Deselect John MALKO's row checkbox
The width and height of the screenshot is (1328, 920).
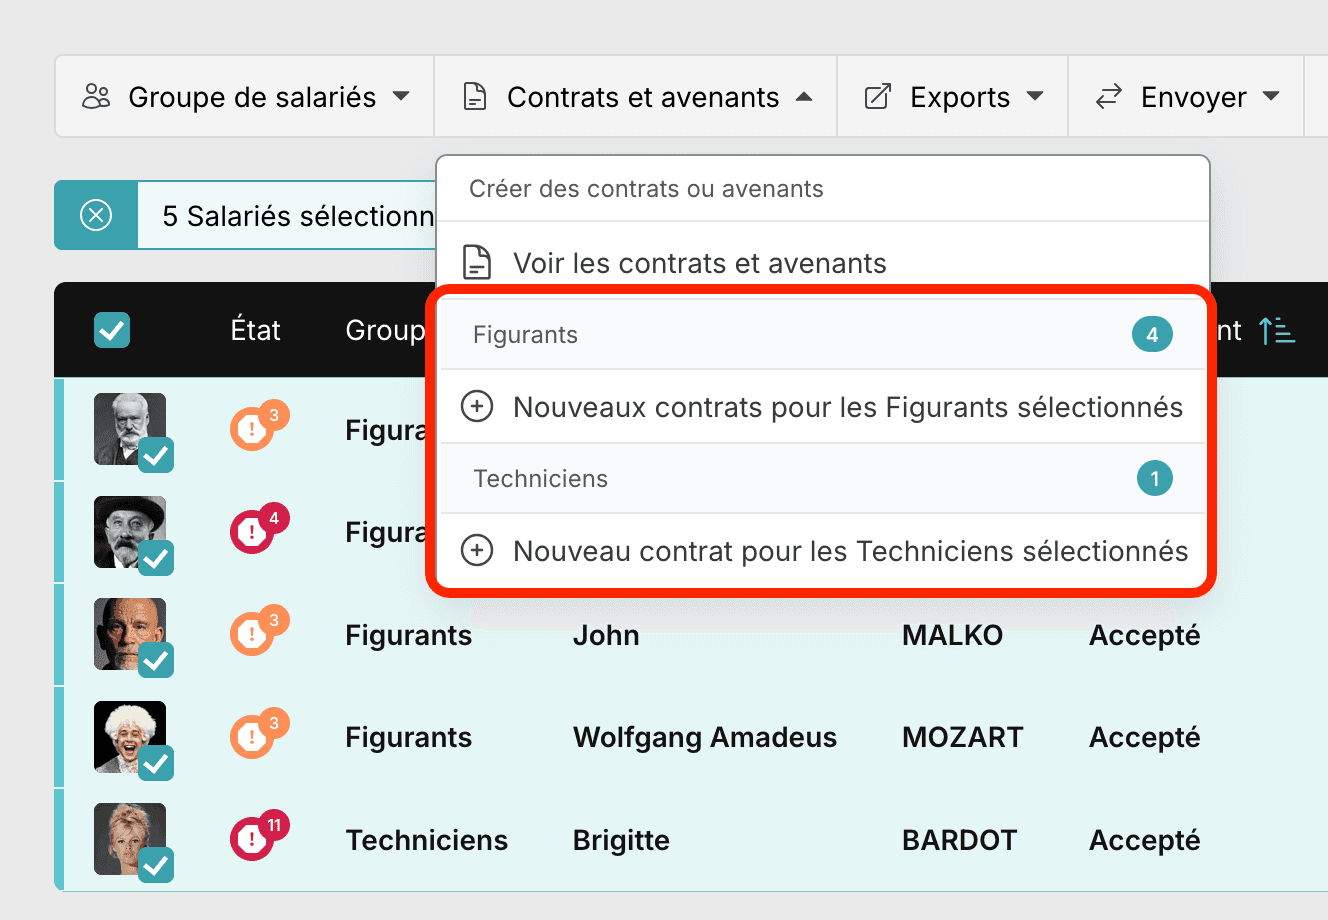coord(156,660)
